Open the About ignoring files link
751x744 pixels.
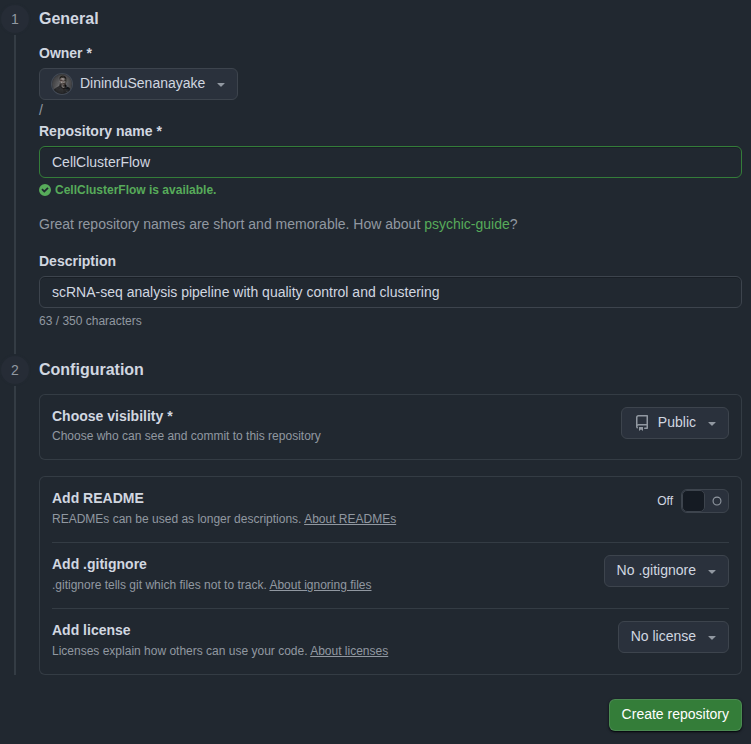[320, 585]
